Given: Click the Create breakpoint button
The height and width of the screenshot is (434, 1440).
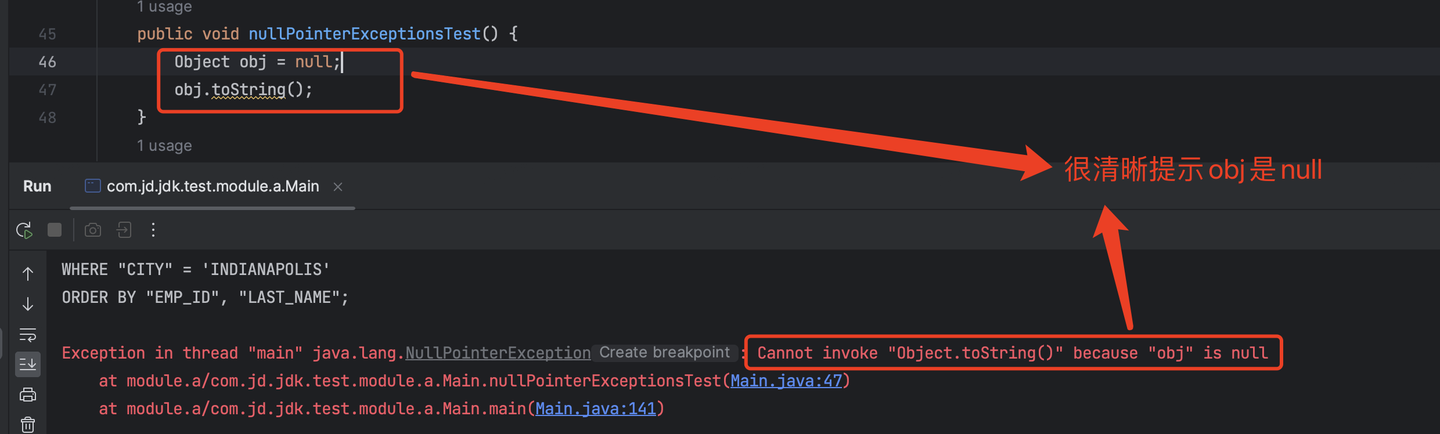Looking at the screenshot, I should click(x=664, y=352).
